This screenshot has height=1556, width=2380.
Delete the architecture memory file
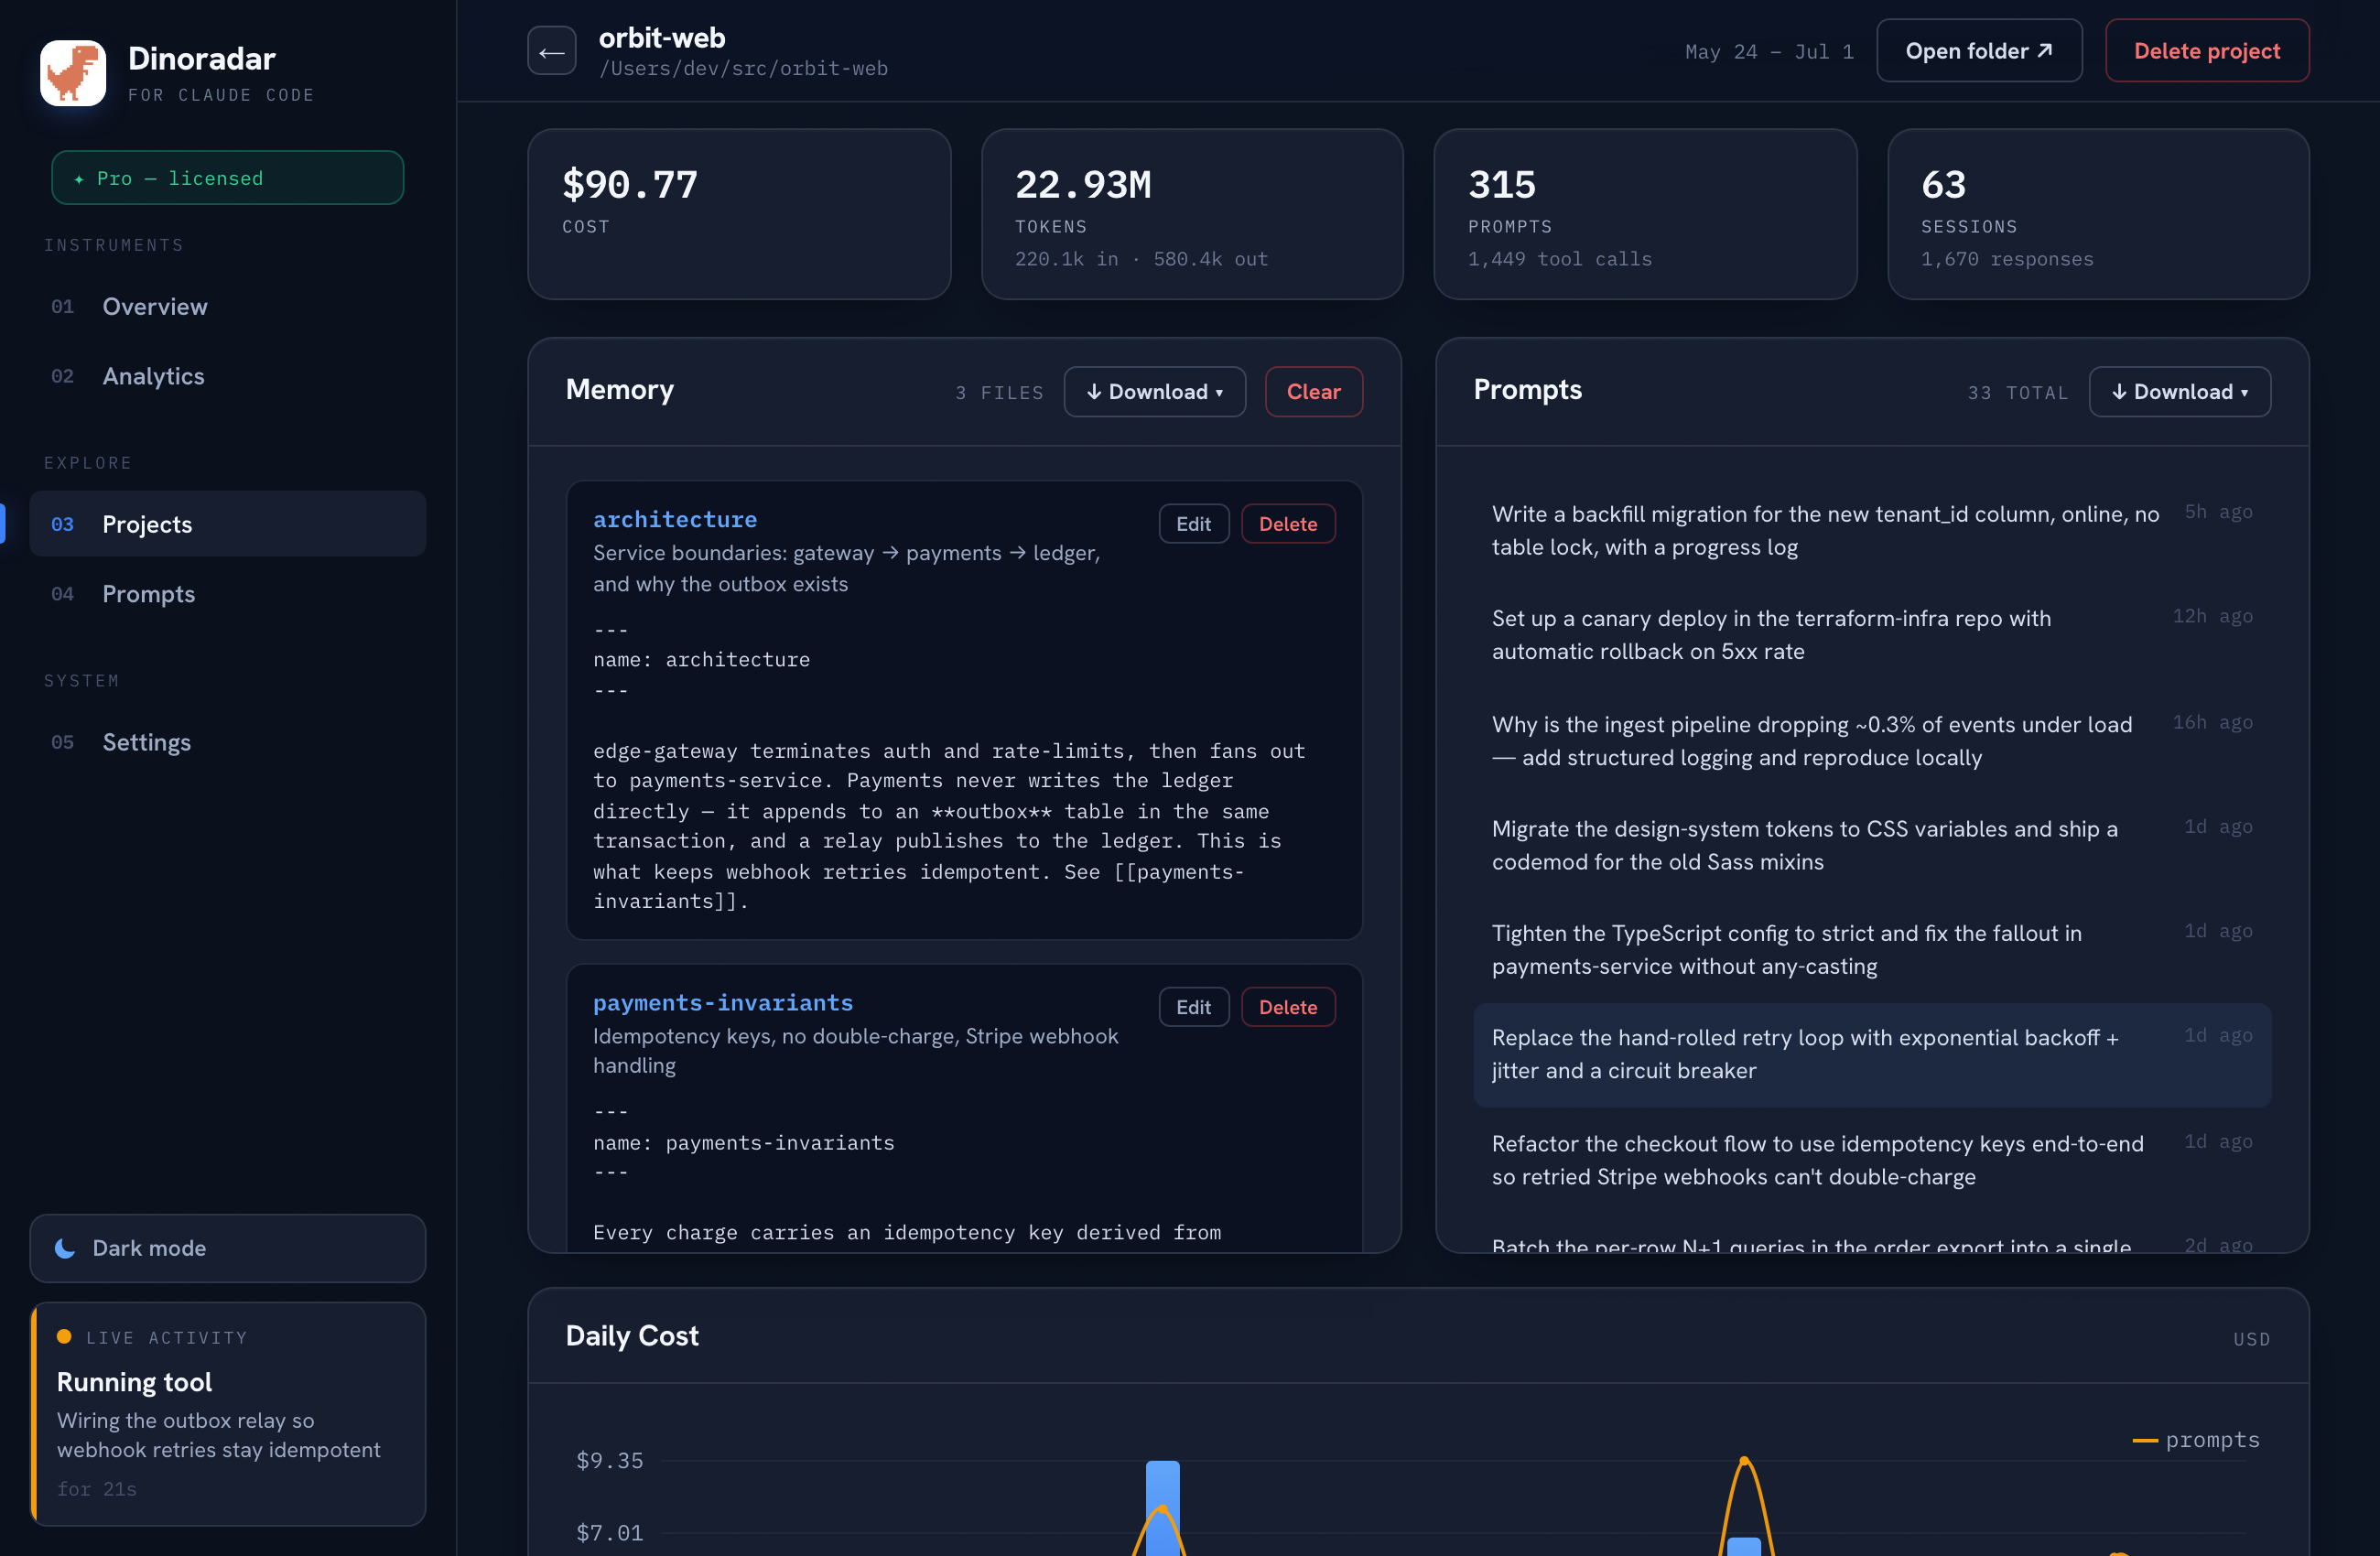tap(1287, 524)
